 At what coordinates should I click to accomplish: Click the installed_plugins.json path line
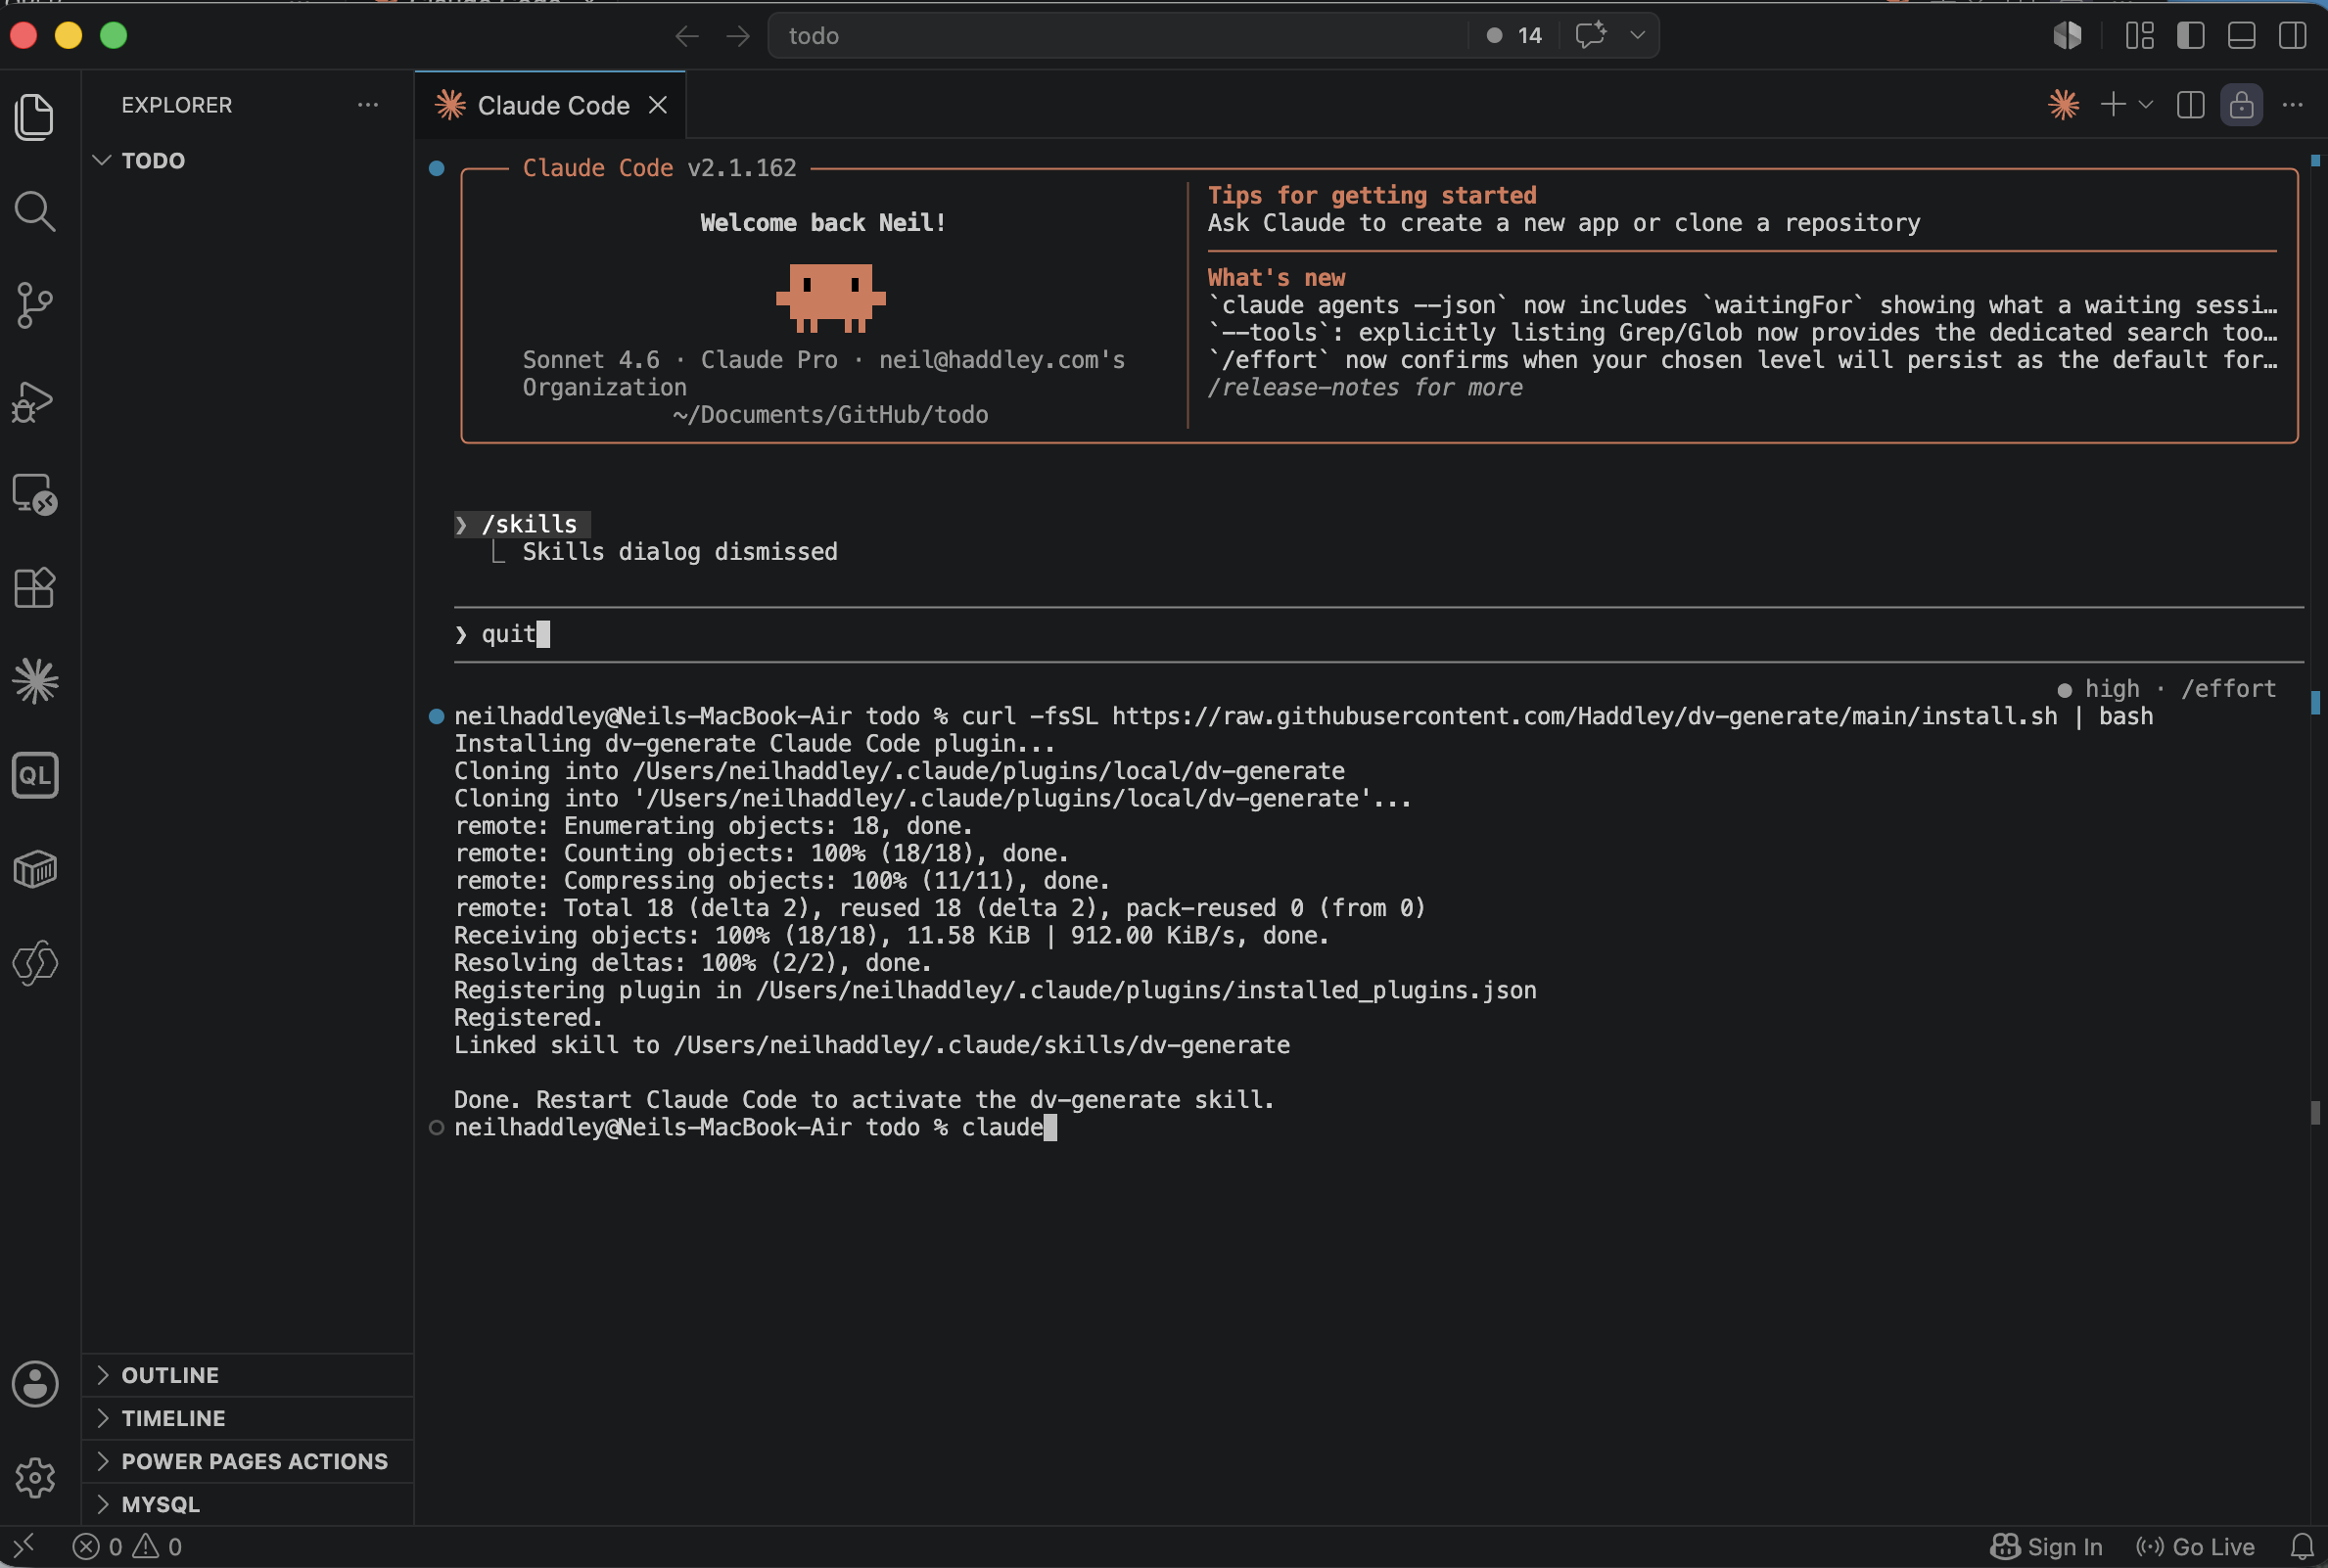pos(995,991)
